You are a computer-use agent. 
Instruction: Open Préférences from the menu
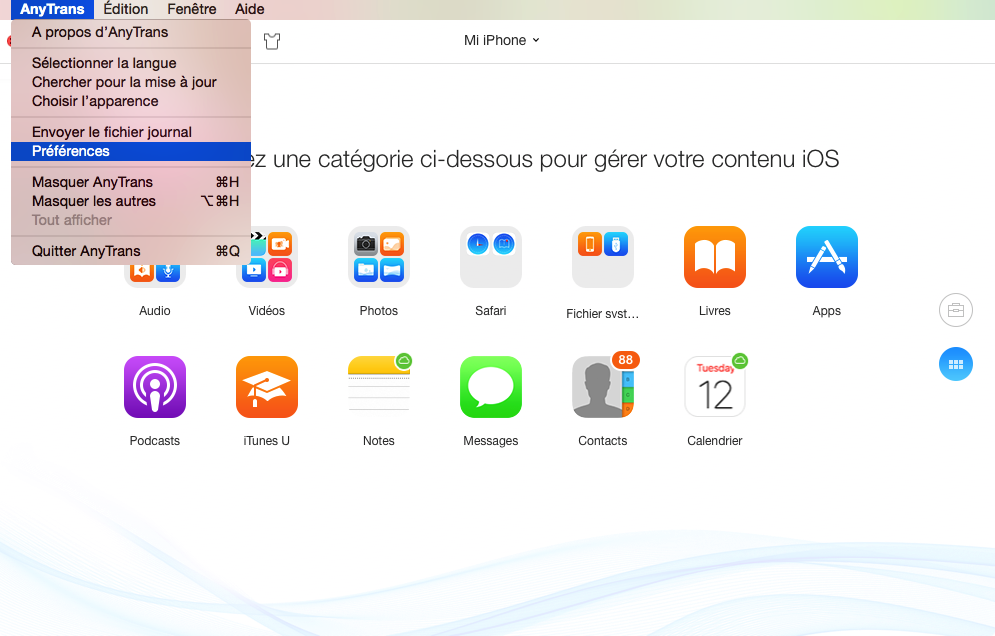coord(131,151)
